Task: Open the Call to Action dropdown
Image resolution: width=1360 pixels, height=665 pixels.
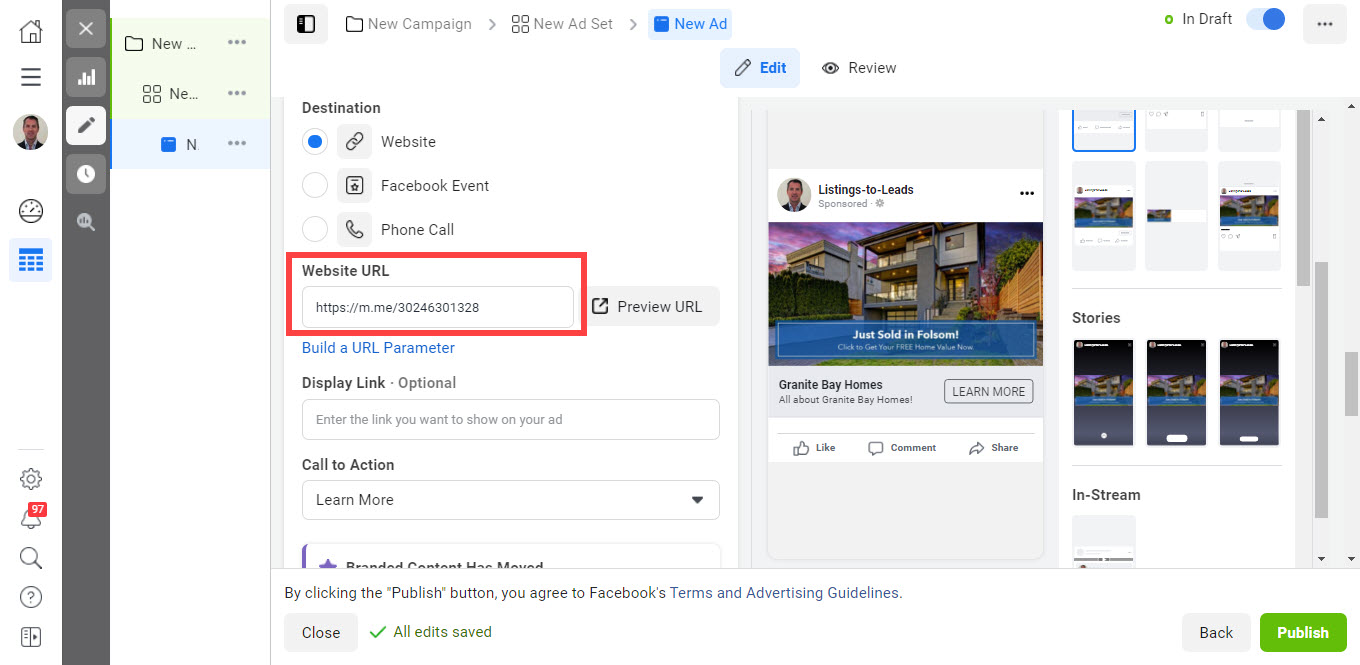Action: coord(510,500)
